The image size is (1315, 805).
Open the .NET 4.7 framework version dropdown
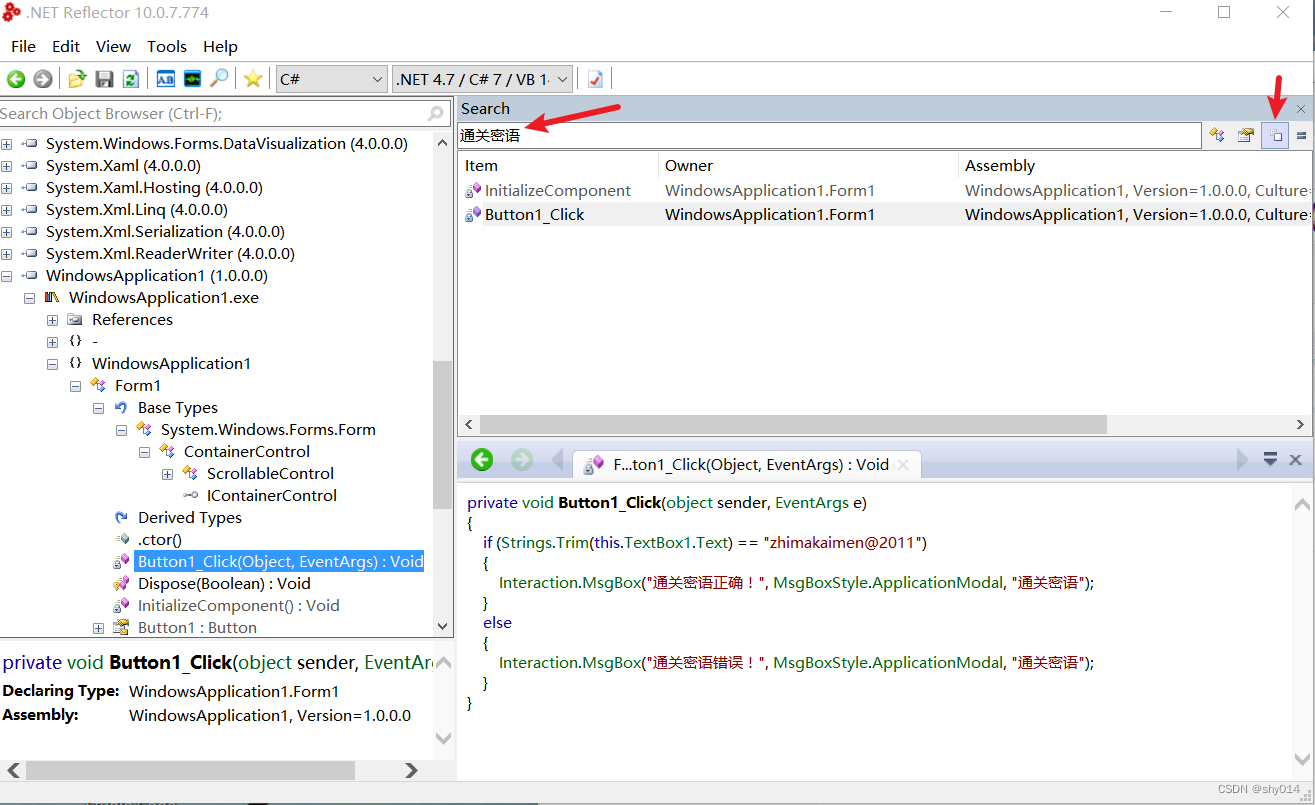point(483,79)
